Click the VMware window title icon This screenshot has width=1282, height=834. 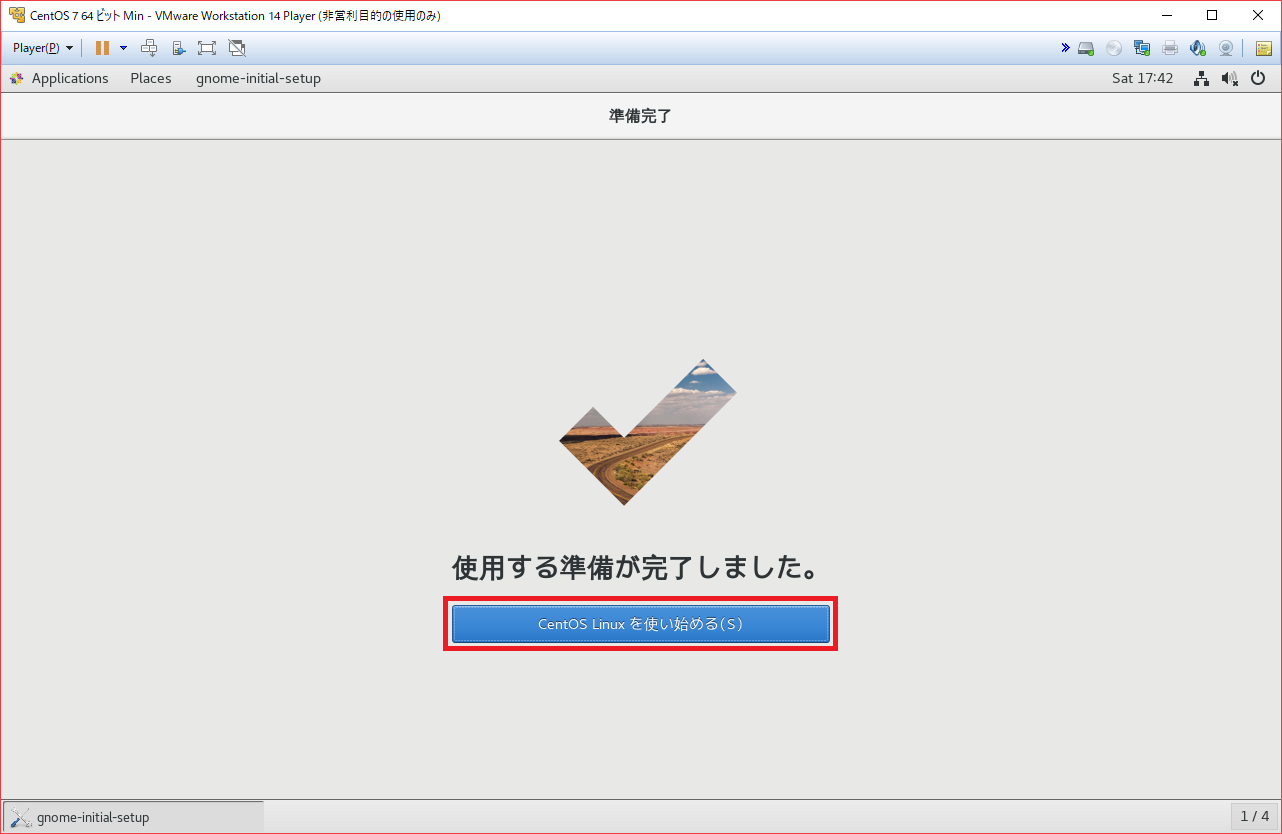[17, 15]
